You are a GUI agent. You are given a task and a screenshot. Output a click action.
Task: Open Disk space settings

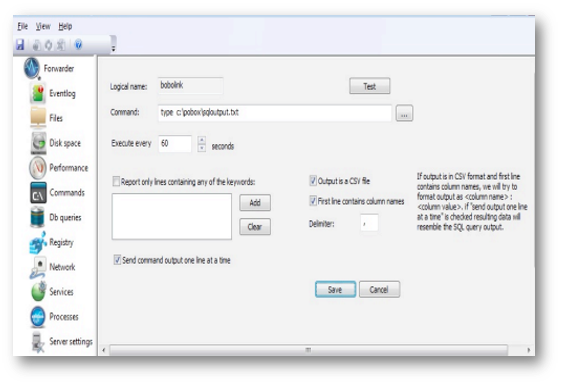56,143
